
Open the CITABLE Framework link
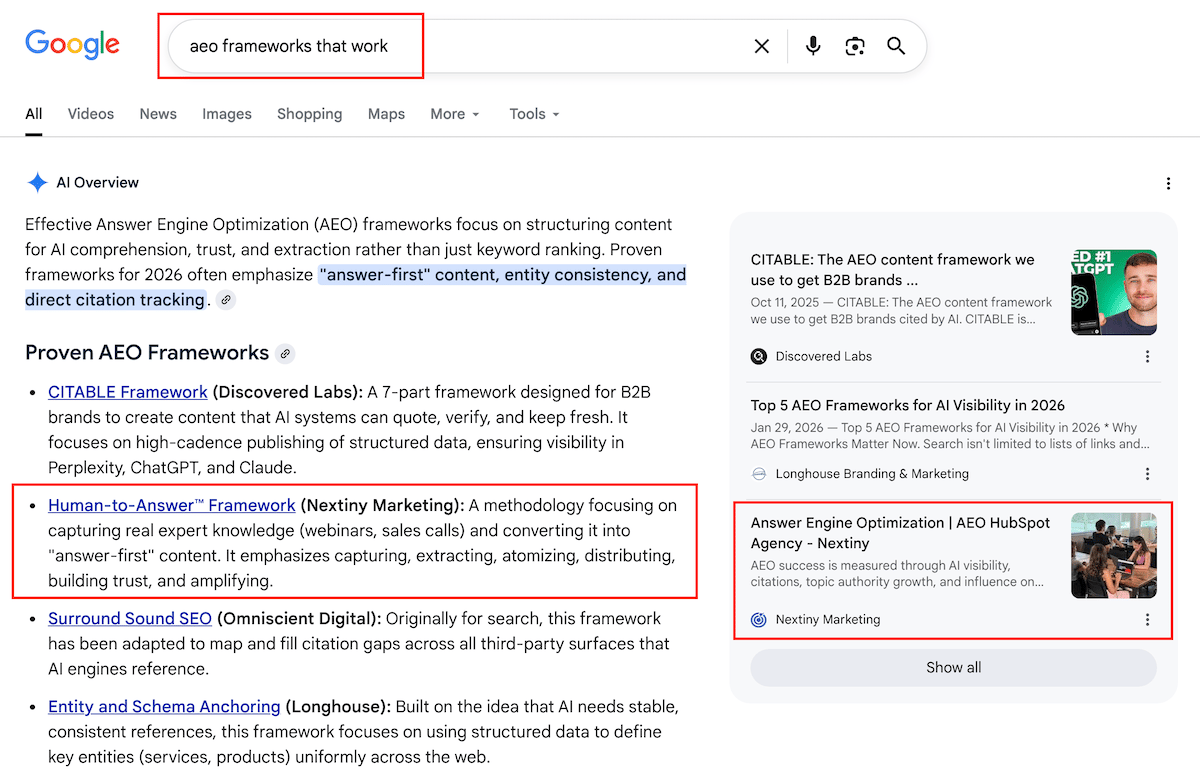pyautogui.click(x=128, y=392)
